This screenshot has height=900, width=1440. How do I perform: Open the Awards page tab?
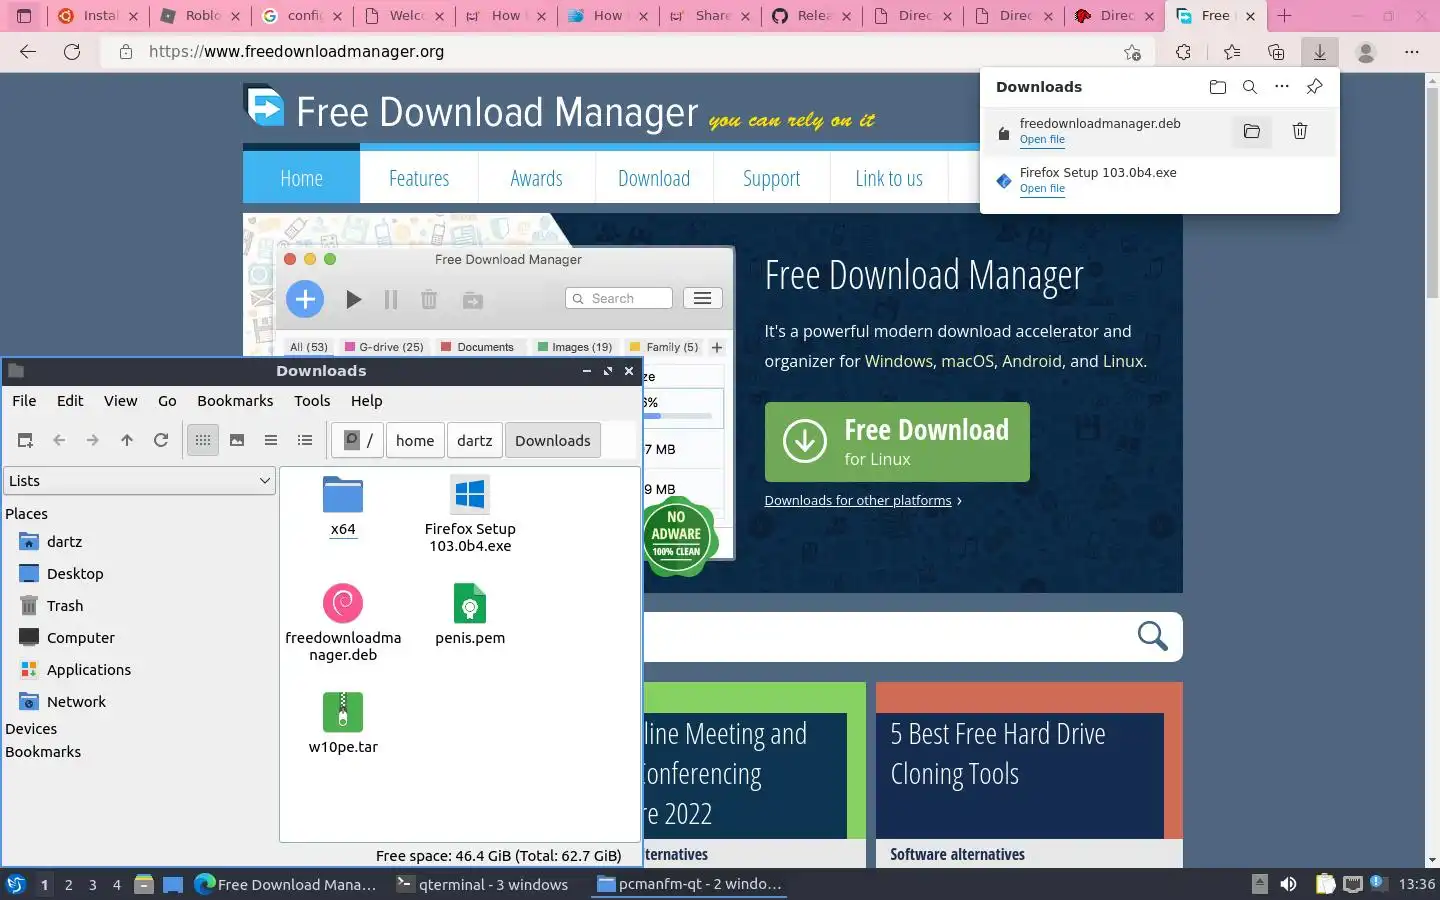[x=536, y=178]
